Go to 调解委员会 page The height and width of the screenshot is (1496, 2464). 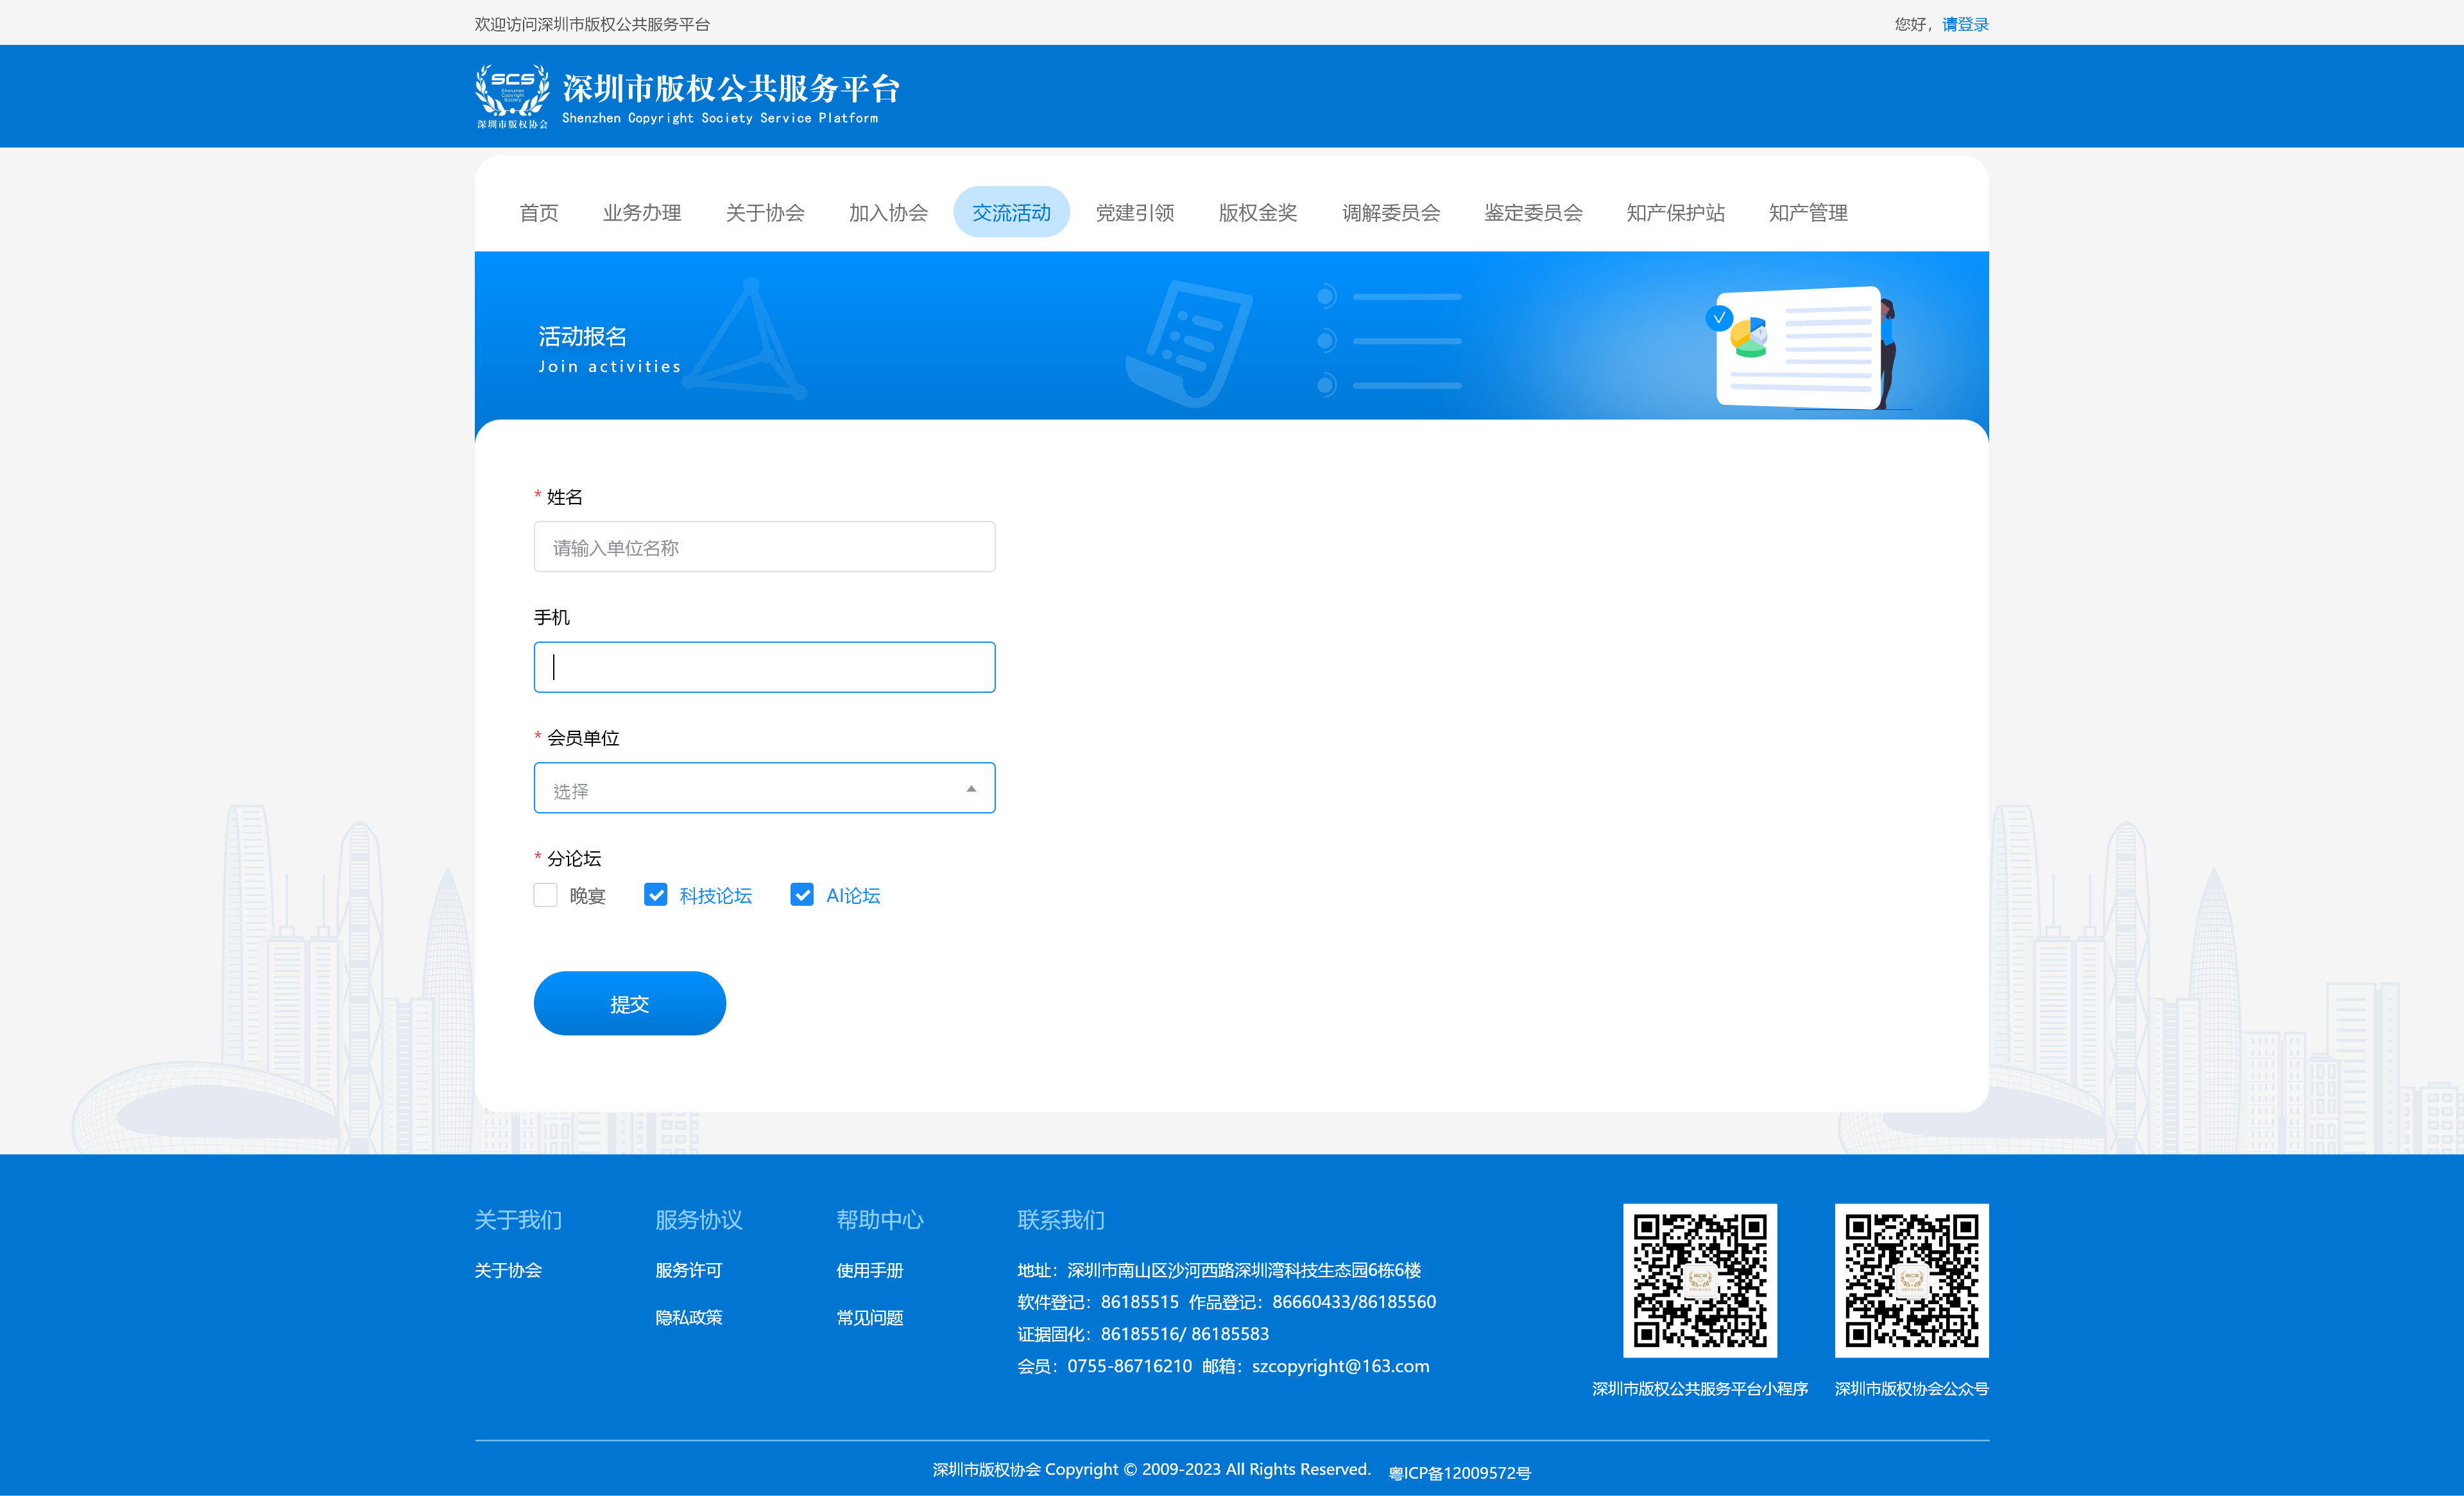pyautogui.click(x=1391, y=212)
